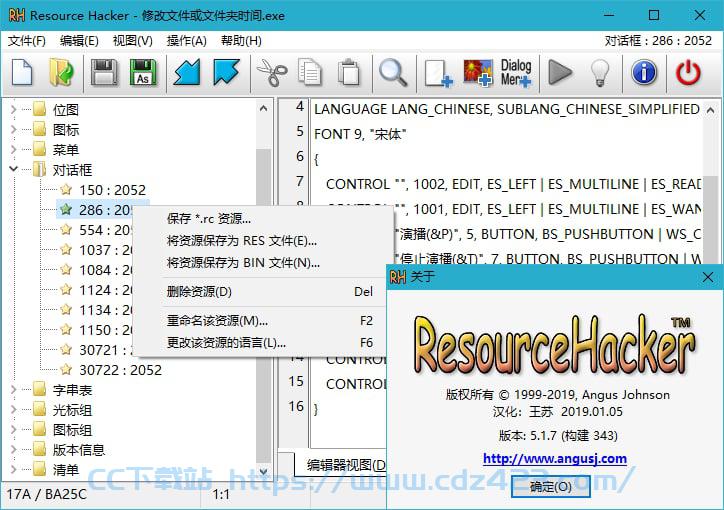Open the 编辑(E) menu
The image size is (724, 510).
pyautogui.click(x=79, y=41)
